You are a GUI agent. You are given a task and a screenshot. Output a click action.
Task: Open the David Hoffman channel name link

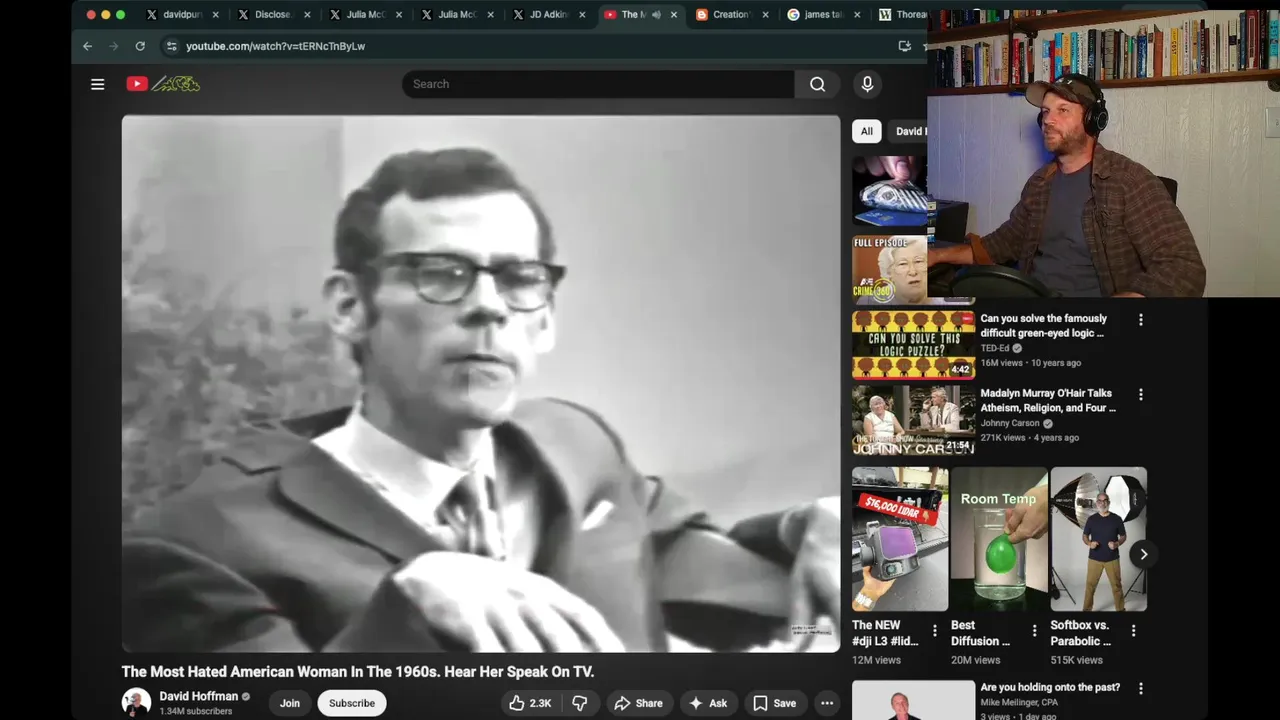[199, 696]
